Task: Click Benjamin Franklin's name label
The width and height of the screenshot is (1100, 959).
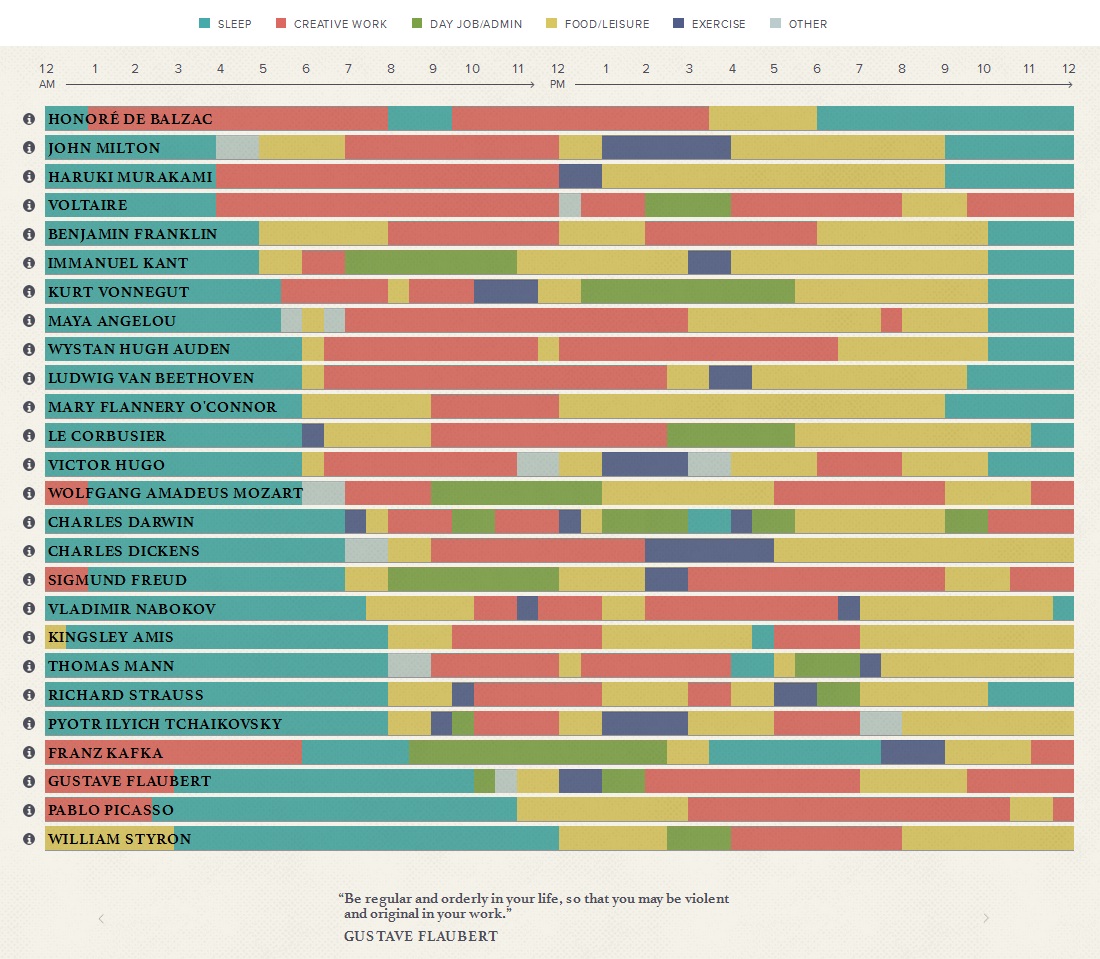Action: pyautogui.click(x=132, y=234)
